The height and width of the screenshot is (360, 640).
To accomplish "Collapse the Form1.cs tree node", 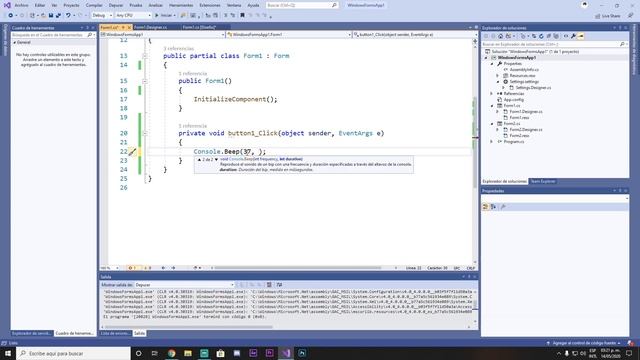I will tap(492, 106).
